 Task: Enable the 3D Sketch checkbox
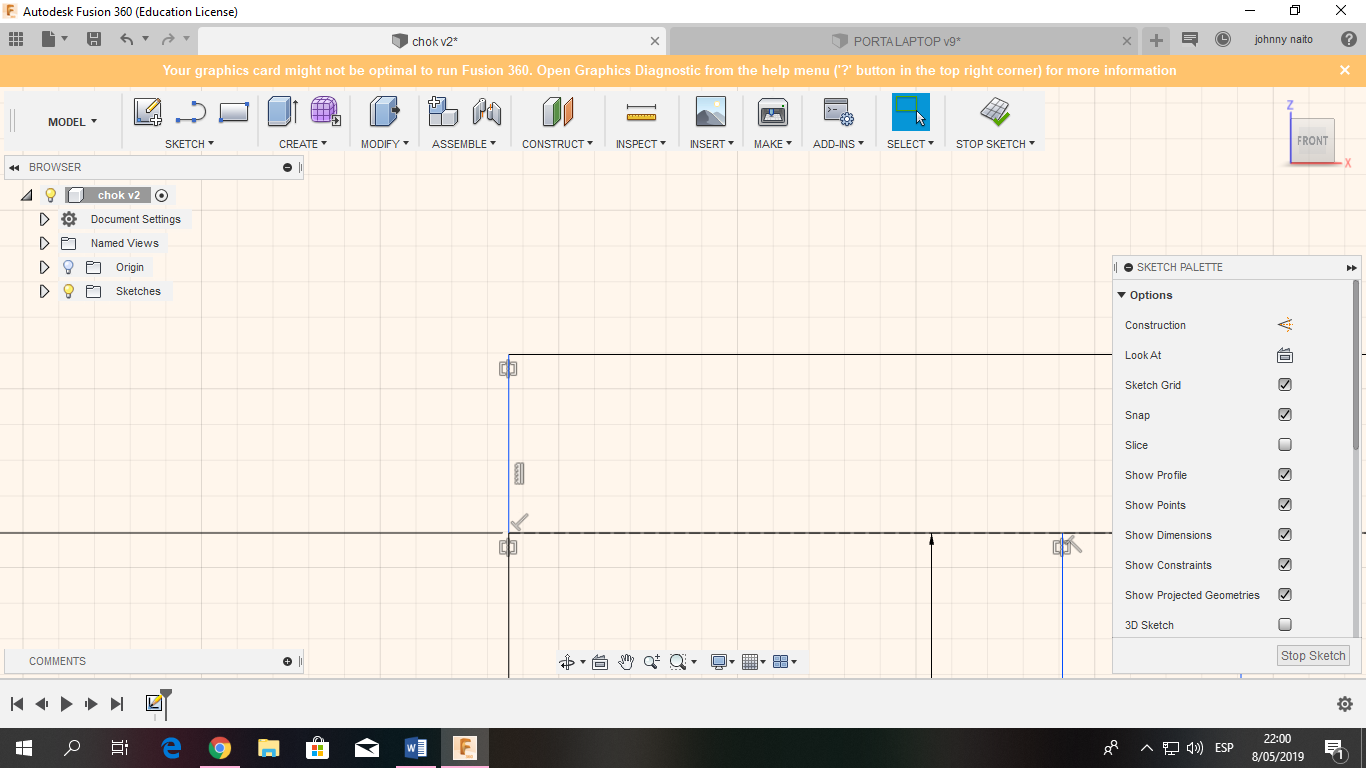1285,625
